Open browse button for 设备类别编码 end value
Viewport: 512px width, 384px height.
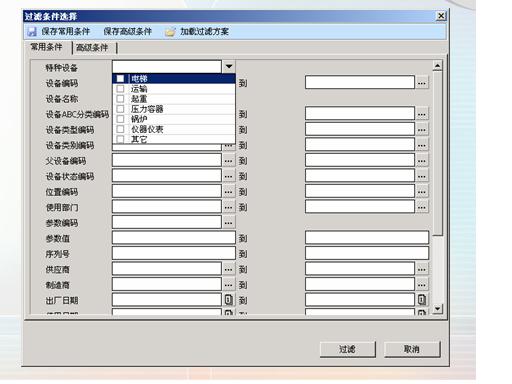422,145
